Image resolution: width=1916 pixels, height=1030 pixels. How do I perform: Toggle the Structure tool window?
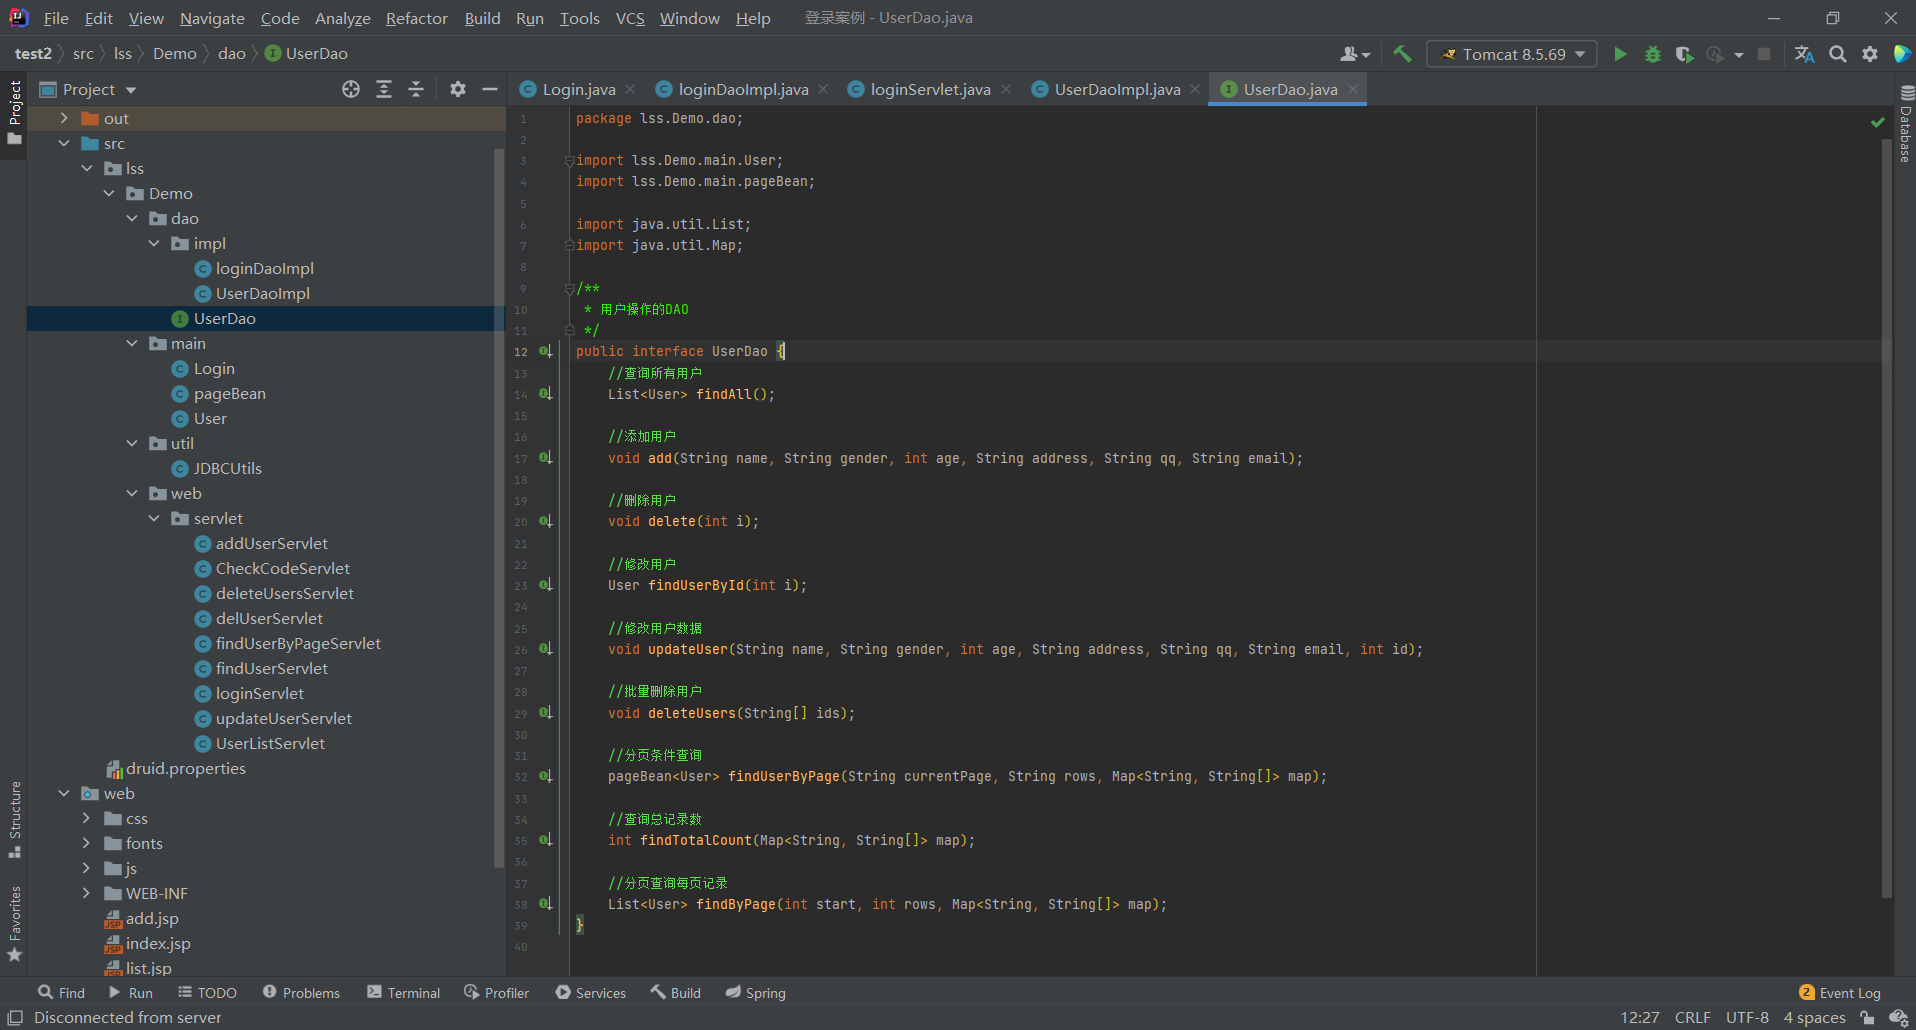point(14,819)
